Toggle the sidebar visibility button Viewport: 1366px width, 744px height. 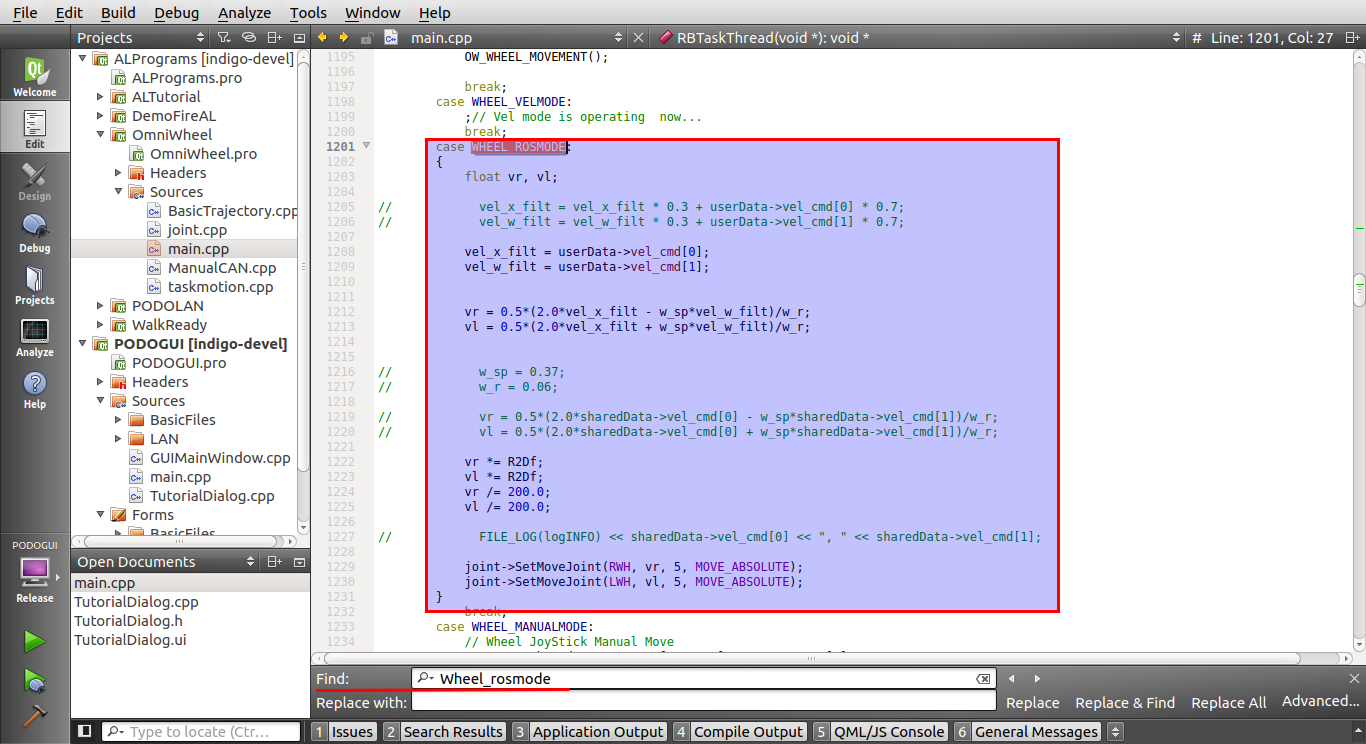pyautogui.click(x=85, y=732)
